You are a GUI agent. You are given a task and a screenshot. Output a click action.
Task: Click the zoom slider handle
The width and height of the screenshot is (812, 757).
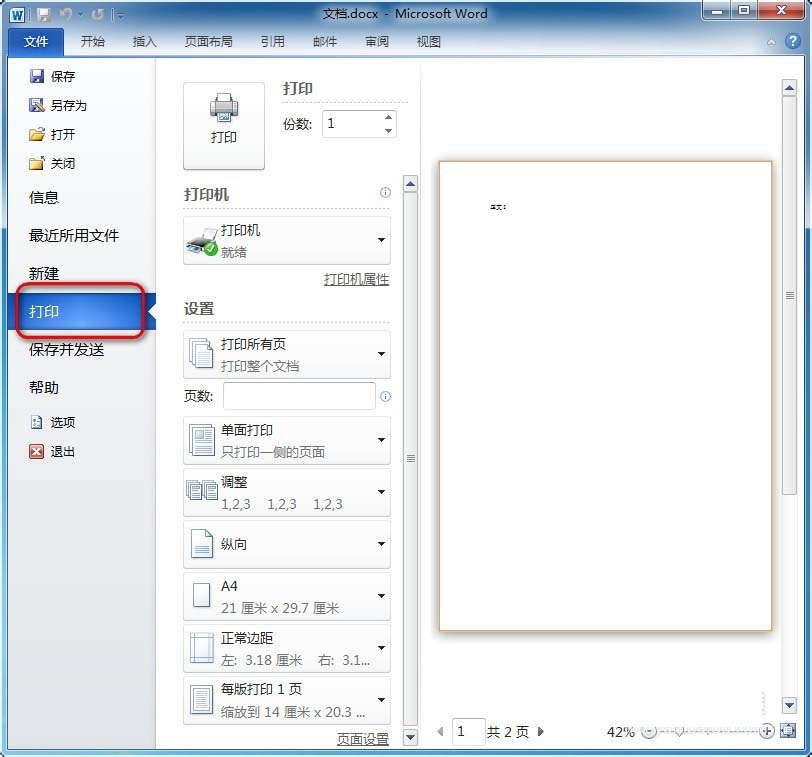tap(679, 732)
